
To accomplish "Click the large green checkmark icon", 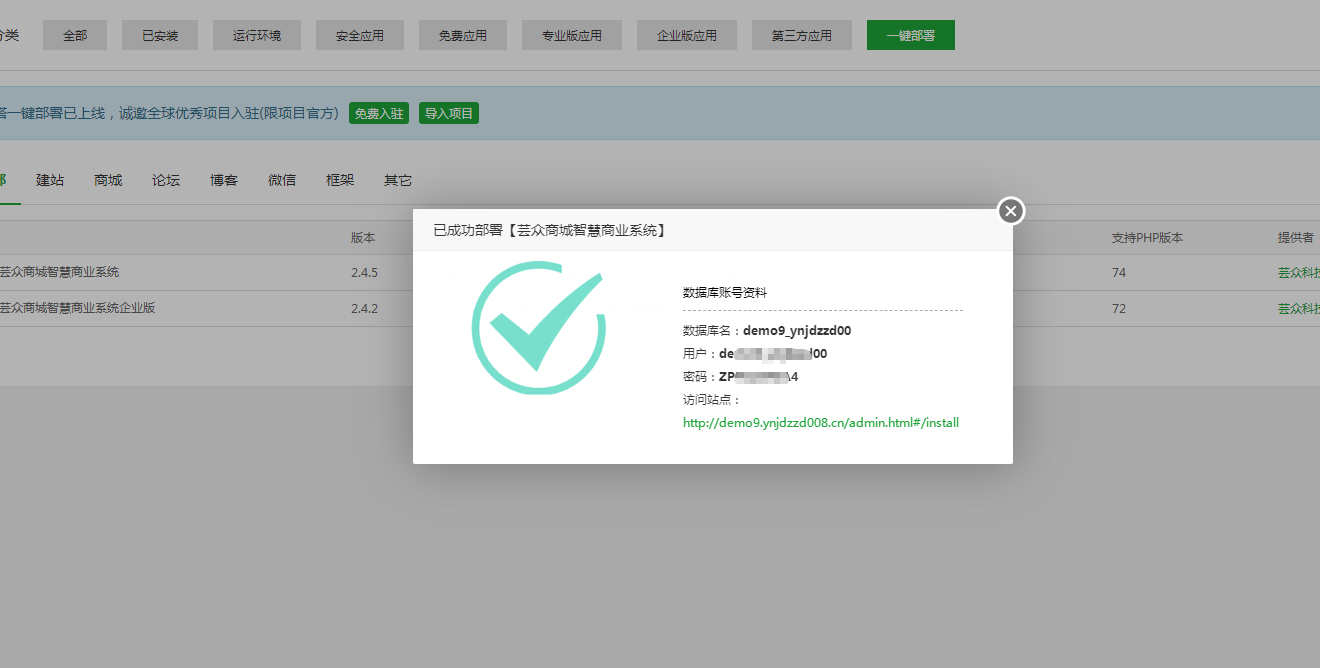I will (x=540, y=328).
